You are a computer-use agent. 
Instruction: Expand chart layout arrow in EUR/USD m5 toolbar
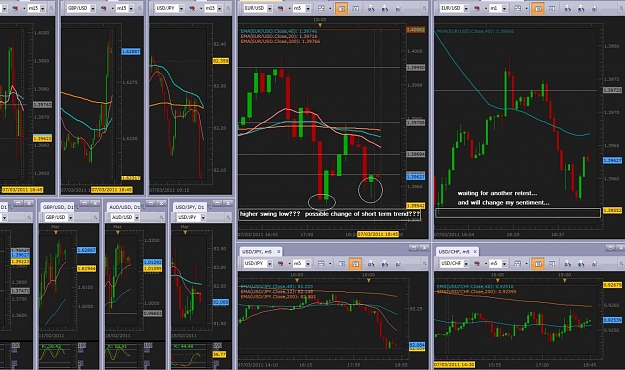(x=330, y=8)
